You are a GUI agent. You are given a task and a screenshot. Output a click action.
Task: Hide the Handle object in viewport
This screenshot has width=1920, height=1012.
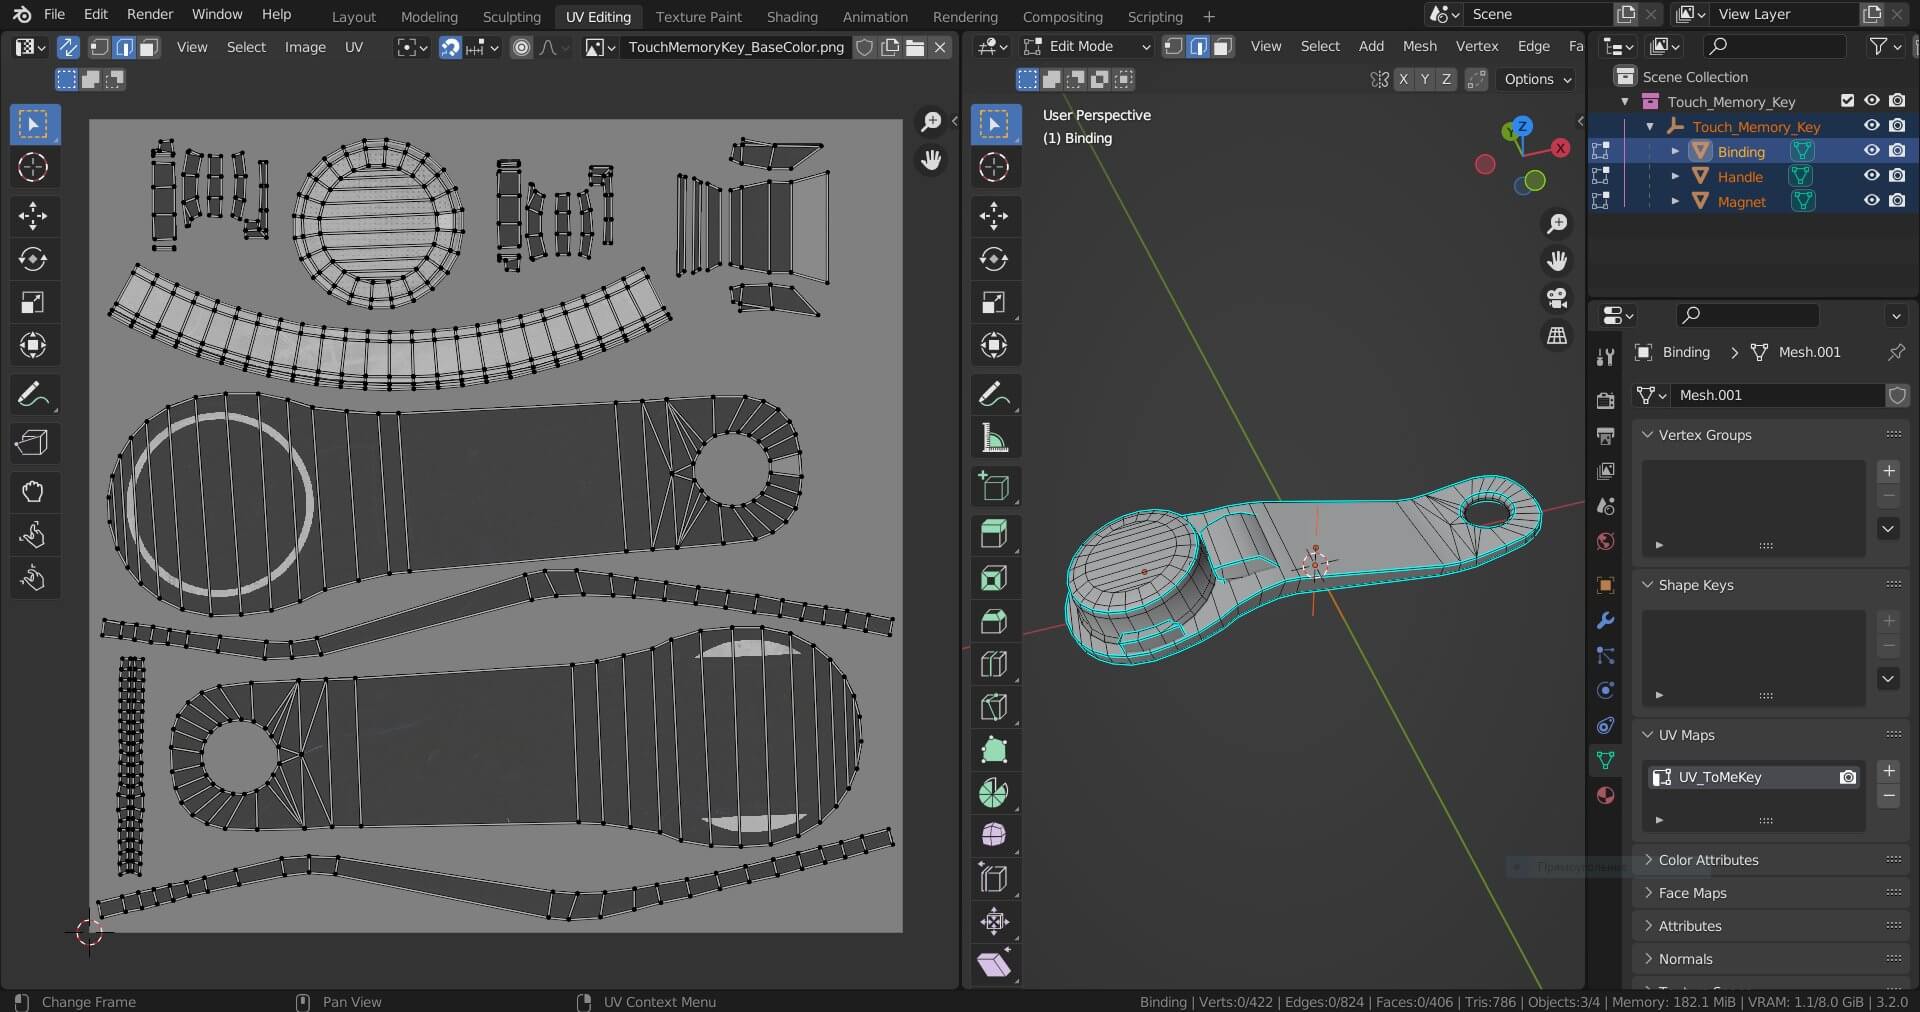(x=1872, y=176)
